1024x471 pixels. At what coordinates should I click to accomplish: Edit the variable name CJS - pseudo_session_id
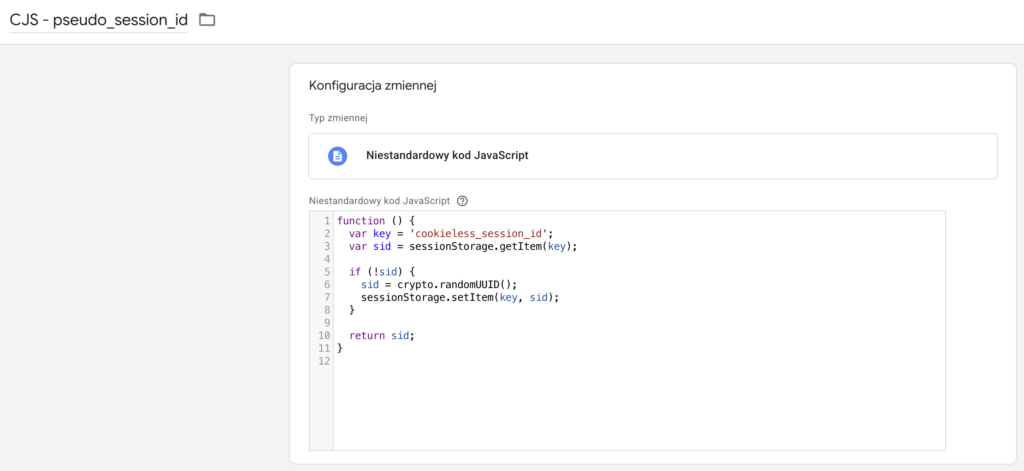tap(98, 20)
